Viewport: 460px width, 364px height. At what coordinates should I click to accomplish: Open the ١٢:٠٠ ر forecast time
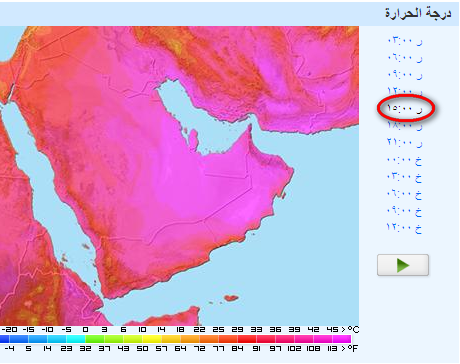point(405,91)
